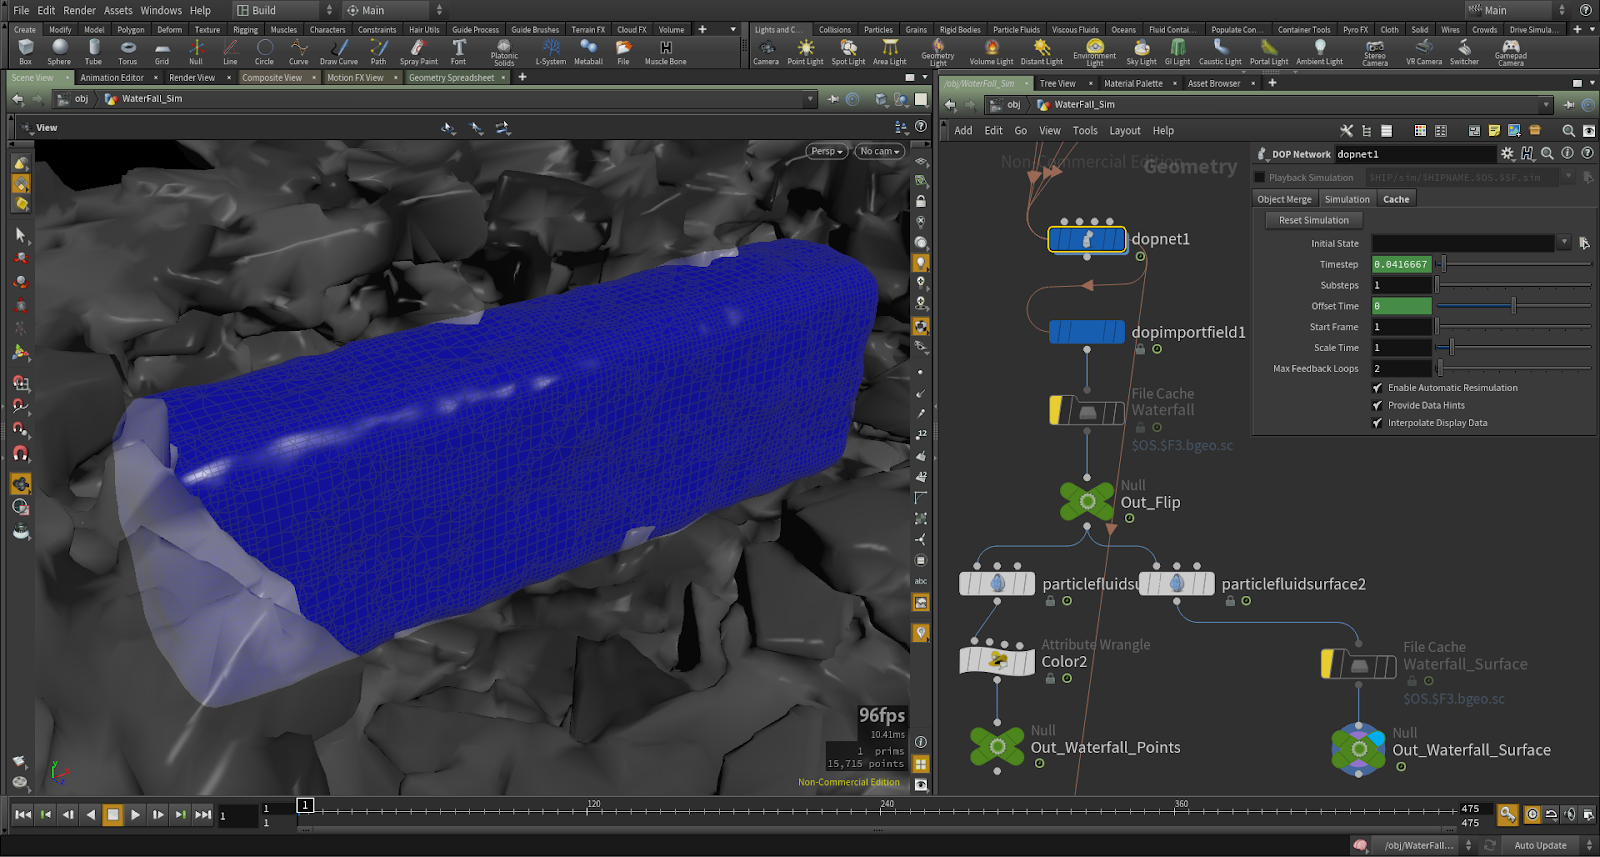The height and width of the screenshot is (857, 1600).
Task: Select the dopnet1 node icon
Action: click(x=1087, y=239)
